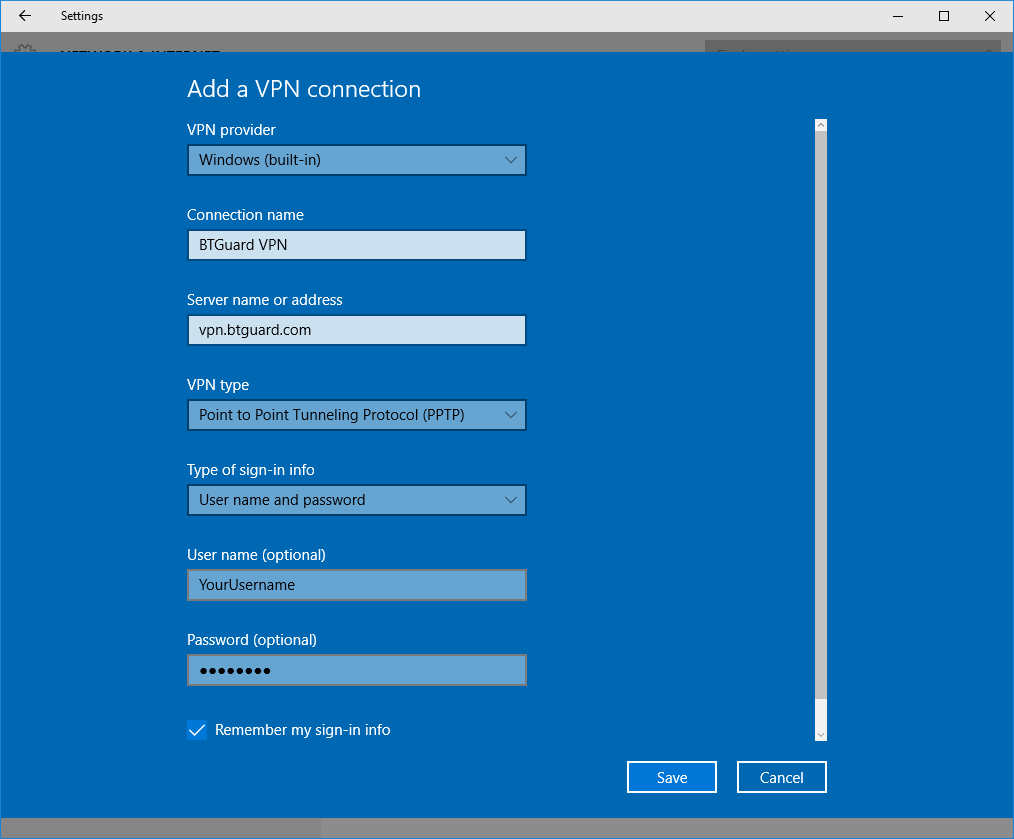Image resolution: width=1014 pixels, height=839 pixels.
Task: Click the horizontal scrollbar at the window bottom
Action: coord(160,828)
